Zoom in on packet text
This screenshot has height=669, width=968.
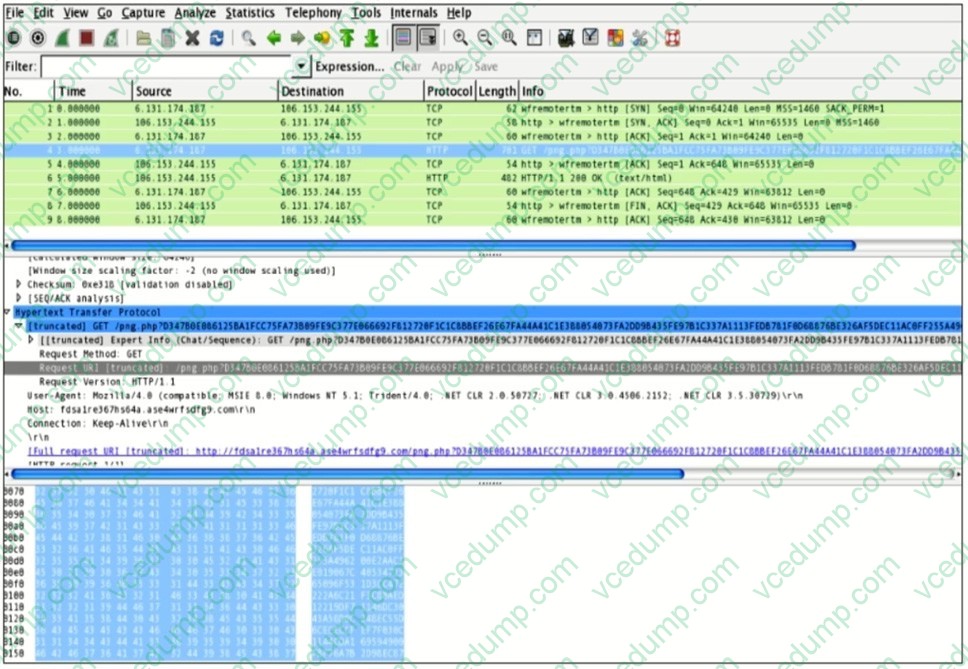coord(460,38)
